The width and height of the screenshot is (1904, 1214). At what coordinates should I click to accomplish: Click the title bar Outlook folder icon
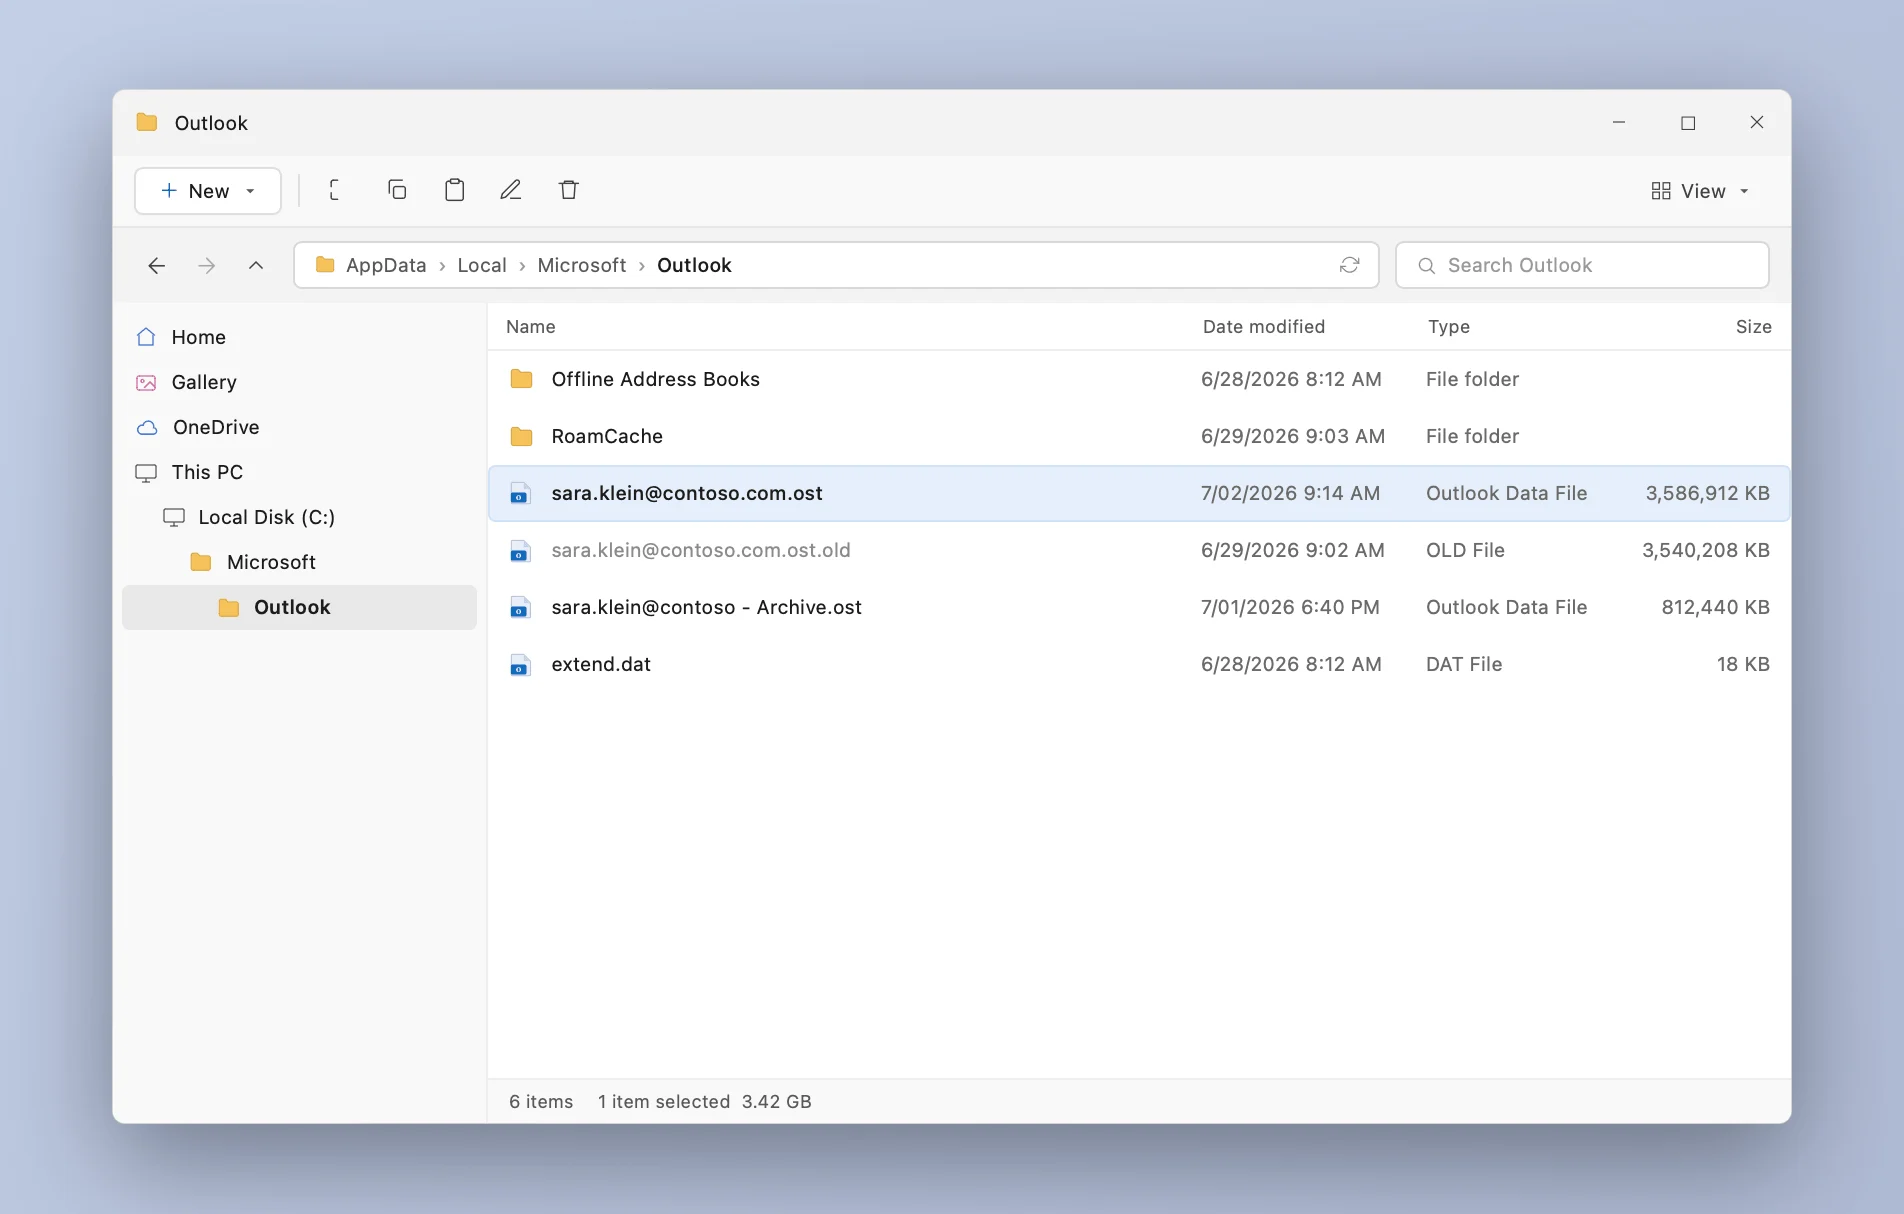(147, 122)
